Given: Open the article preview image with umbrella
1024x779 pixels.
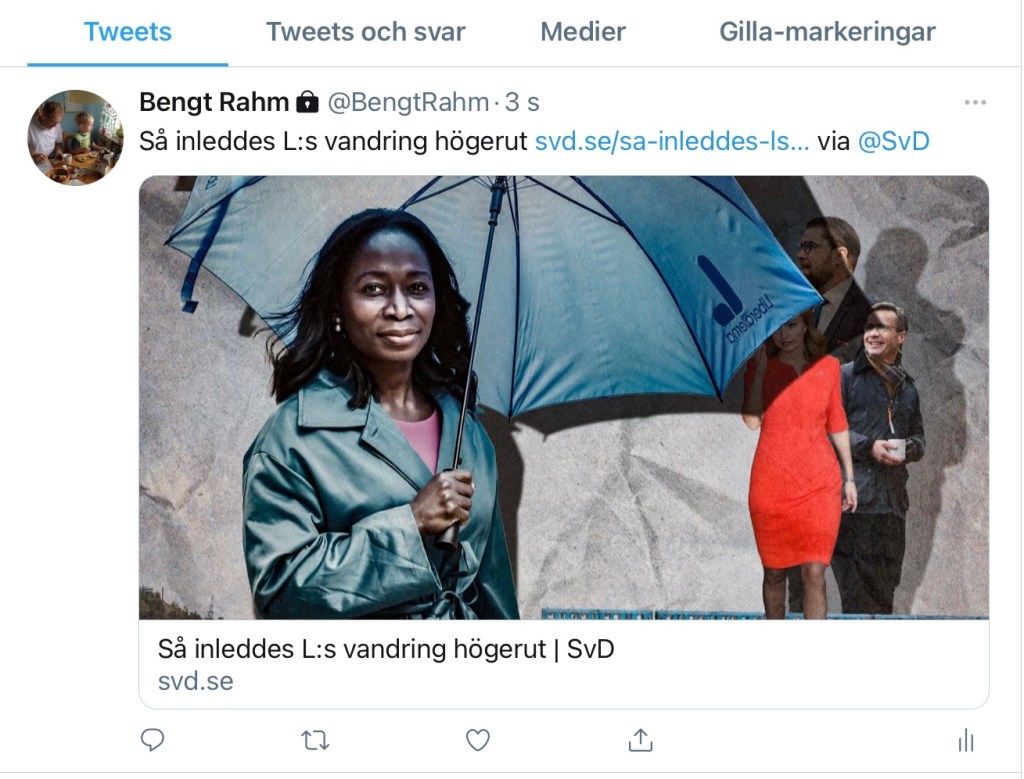Looking at the screenshot, I should [563, 397].
